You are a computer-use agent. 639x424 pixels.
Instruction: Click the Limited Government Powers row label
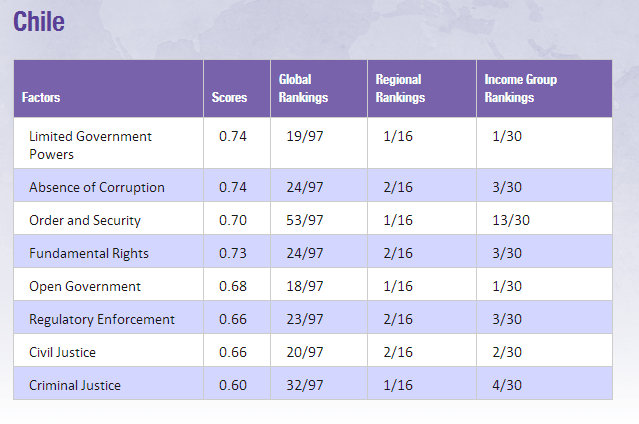pyautogui.click(x=90, y=145)
